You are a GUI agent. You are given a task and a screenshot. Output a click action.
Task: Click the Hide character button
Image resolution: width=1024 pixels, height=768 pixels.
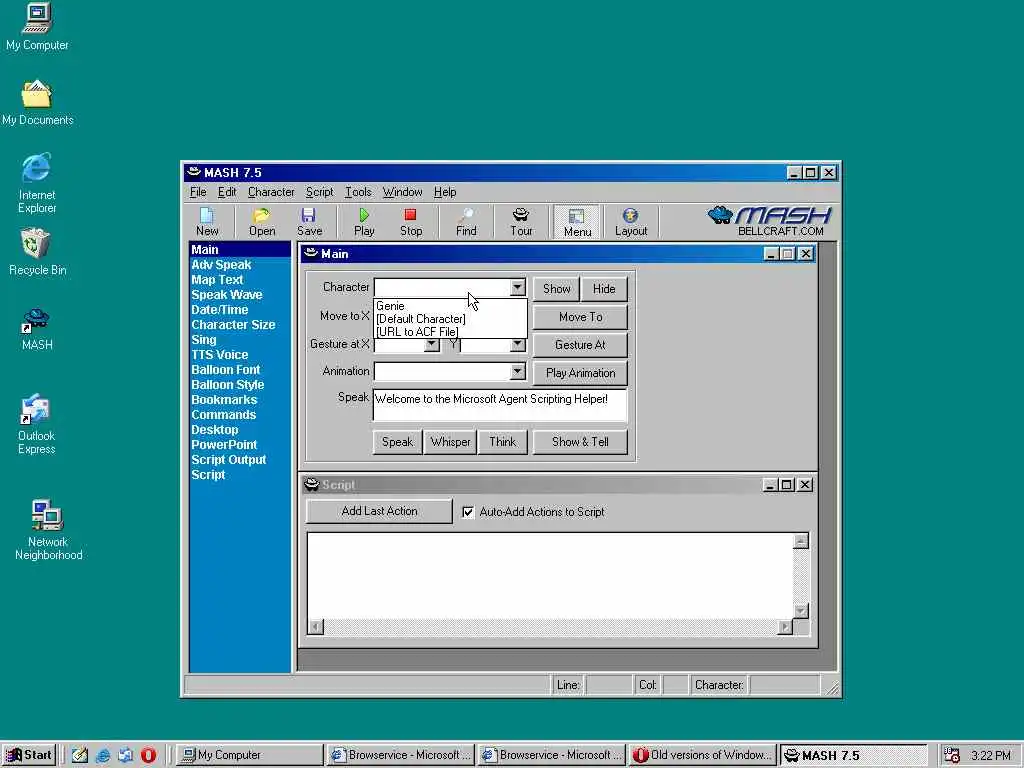click(604, 289)
